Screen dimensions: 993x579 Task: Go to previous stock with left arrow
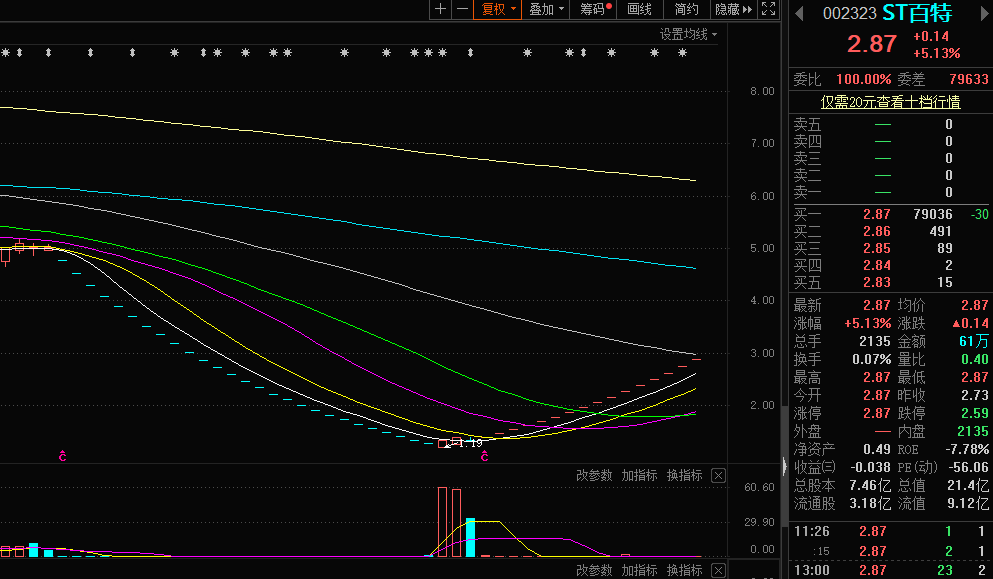pos(798,14)
